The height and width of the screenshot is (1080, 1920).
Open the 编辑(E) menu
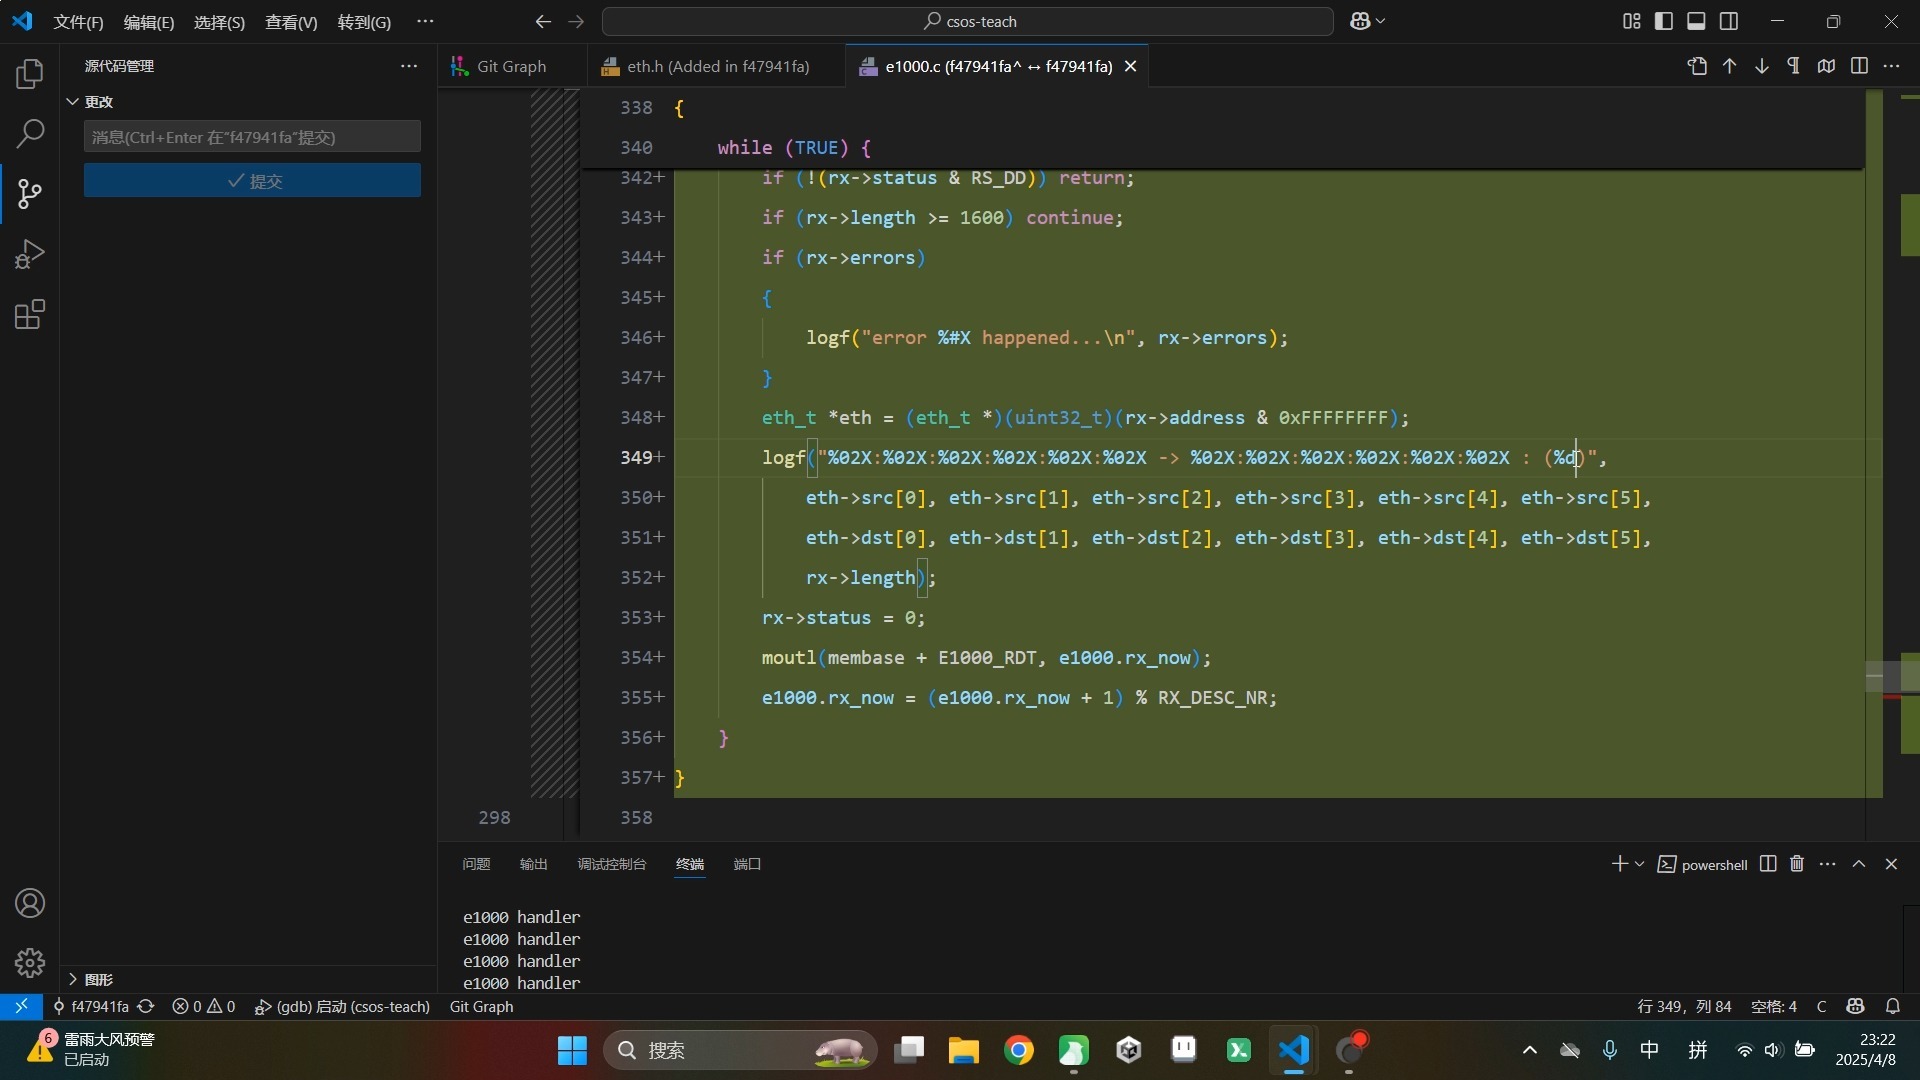148,22
